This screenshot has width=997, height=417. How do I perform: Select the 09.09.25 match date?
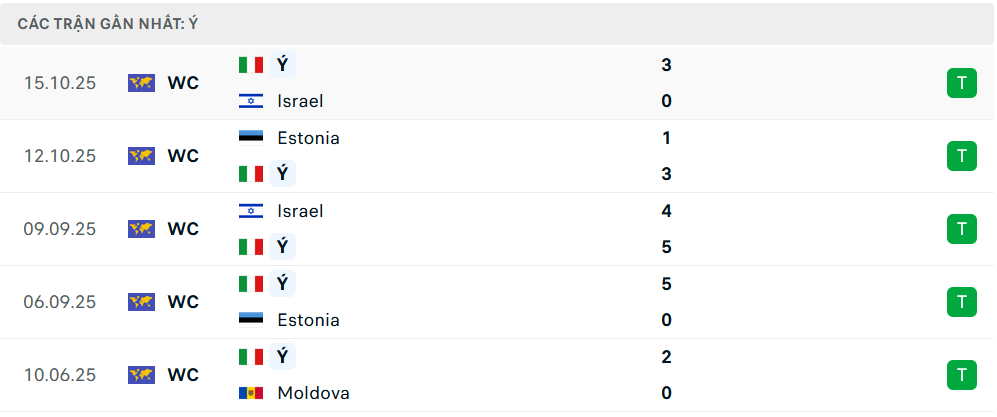click(x=60, y=229)
